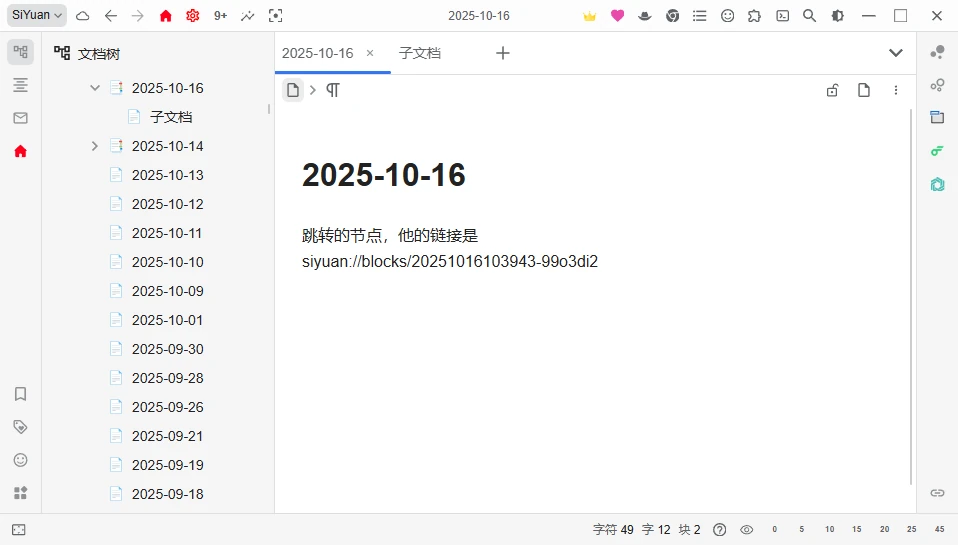The image size is (958, 545).
Task: Open document 2025-10-09 in file tree
Action: (167, 291)
